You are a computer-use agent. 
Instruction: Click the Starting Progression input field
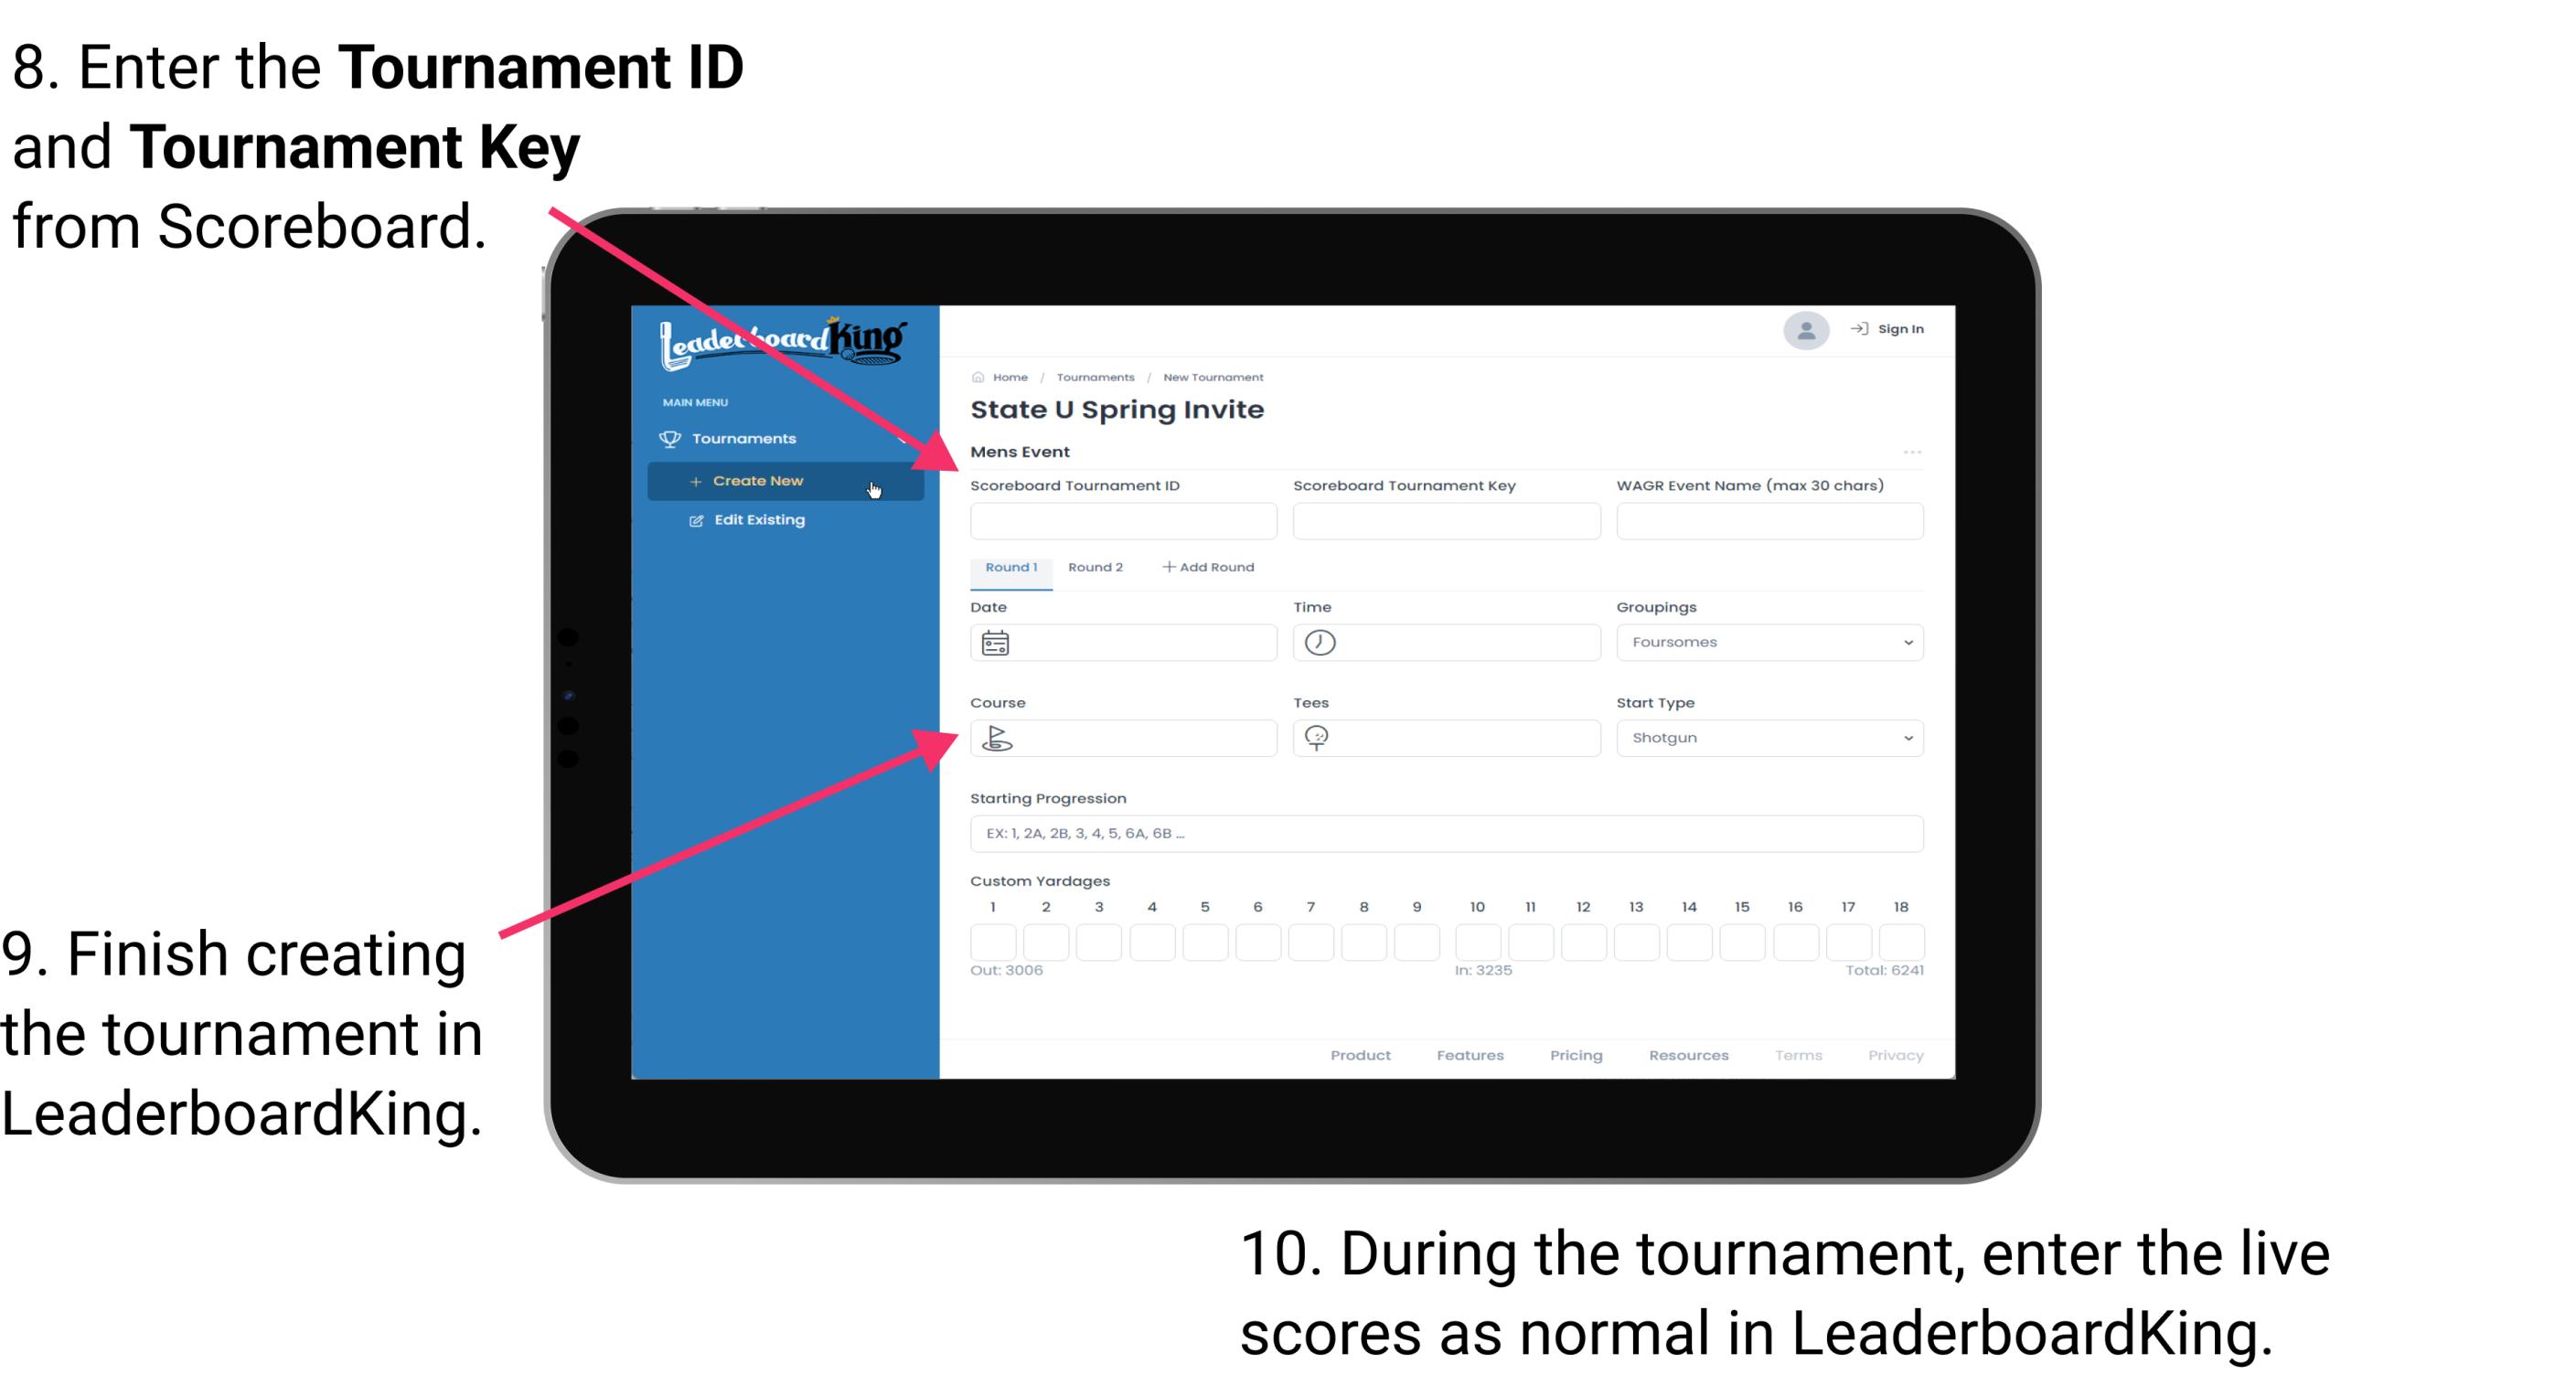1447,834
